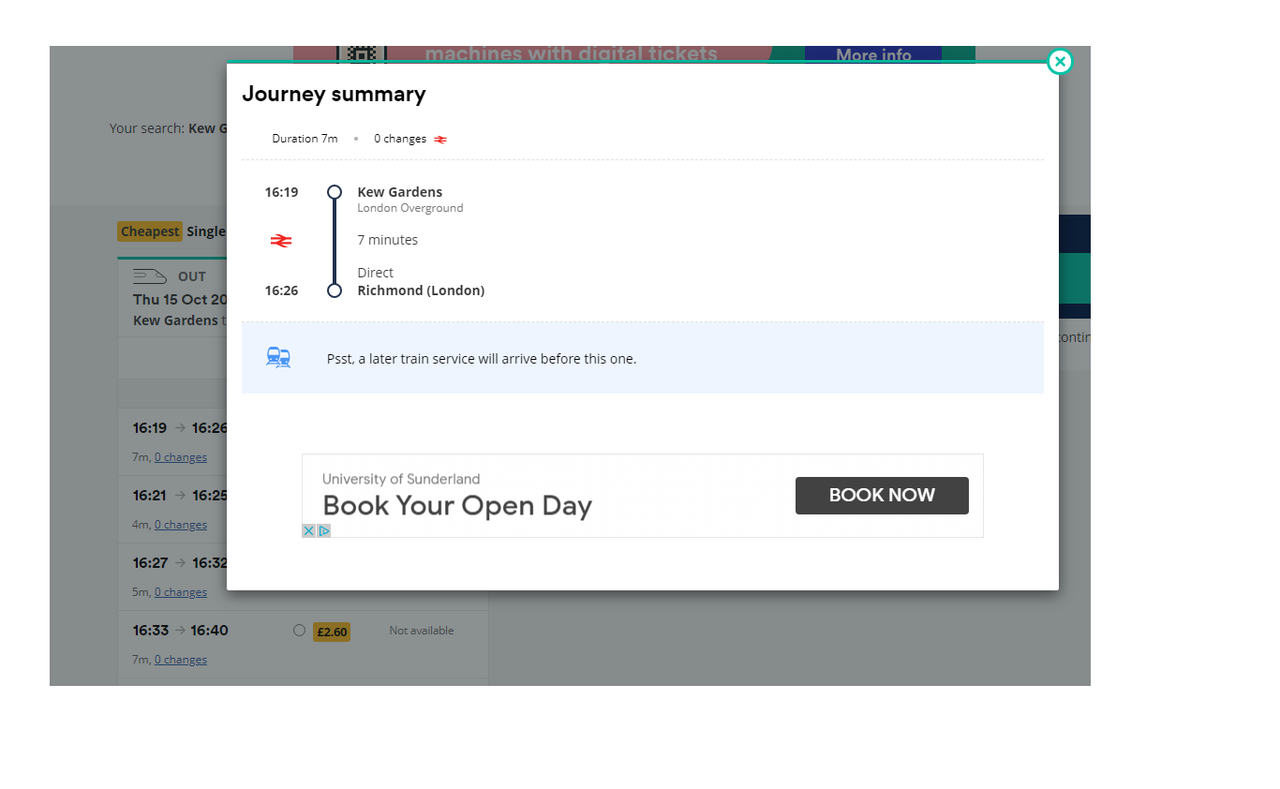The image size is (1280, 789).
Task: Open the AdChoices triangle icon
Action: pyautogui.click(x=324, y=531)
